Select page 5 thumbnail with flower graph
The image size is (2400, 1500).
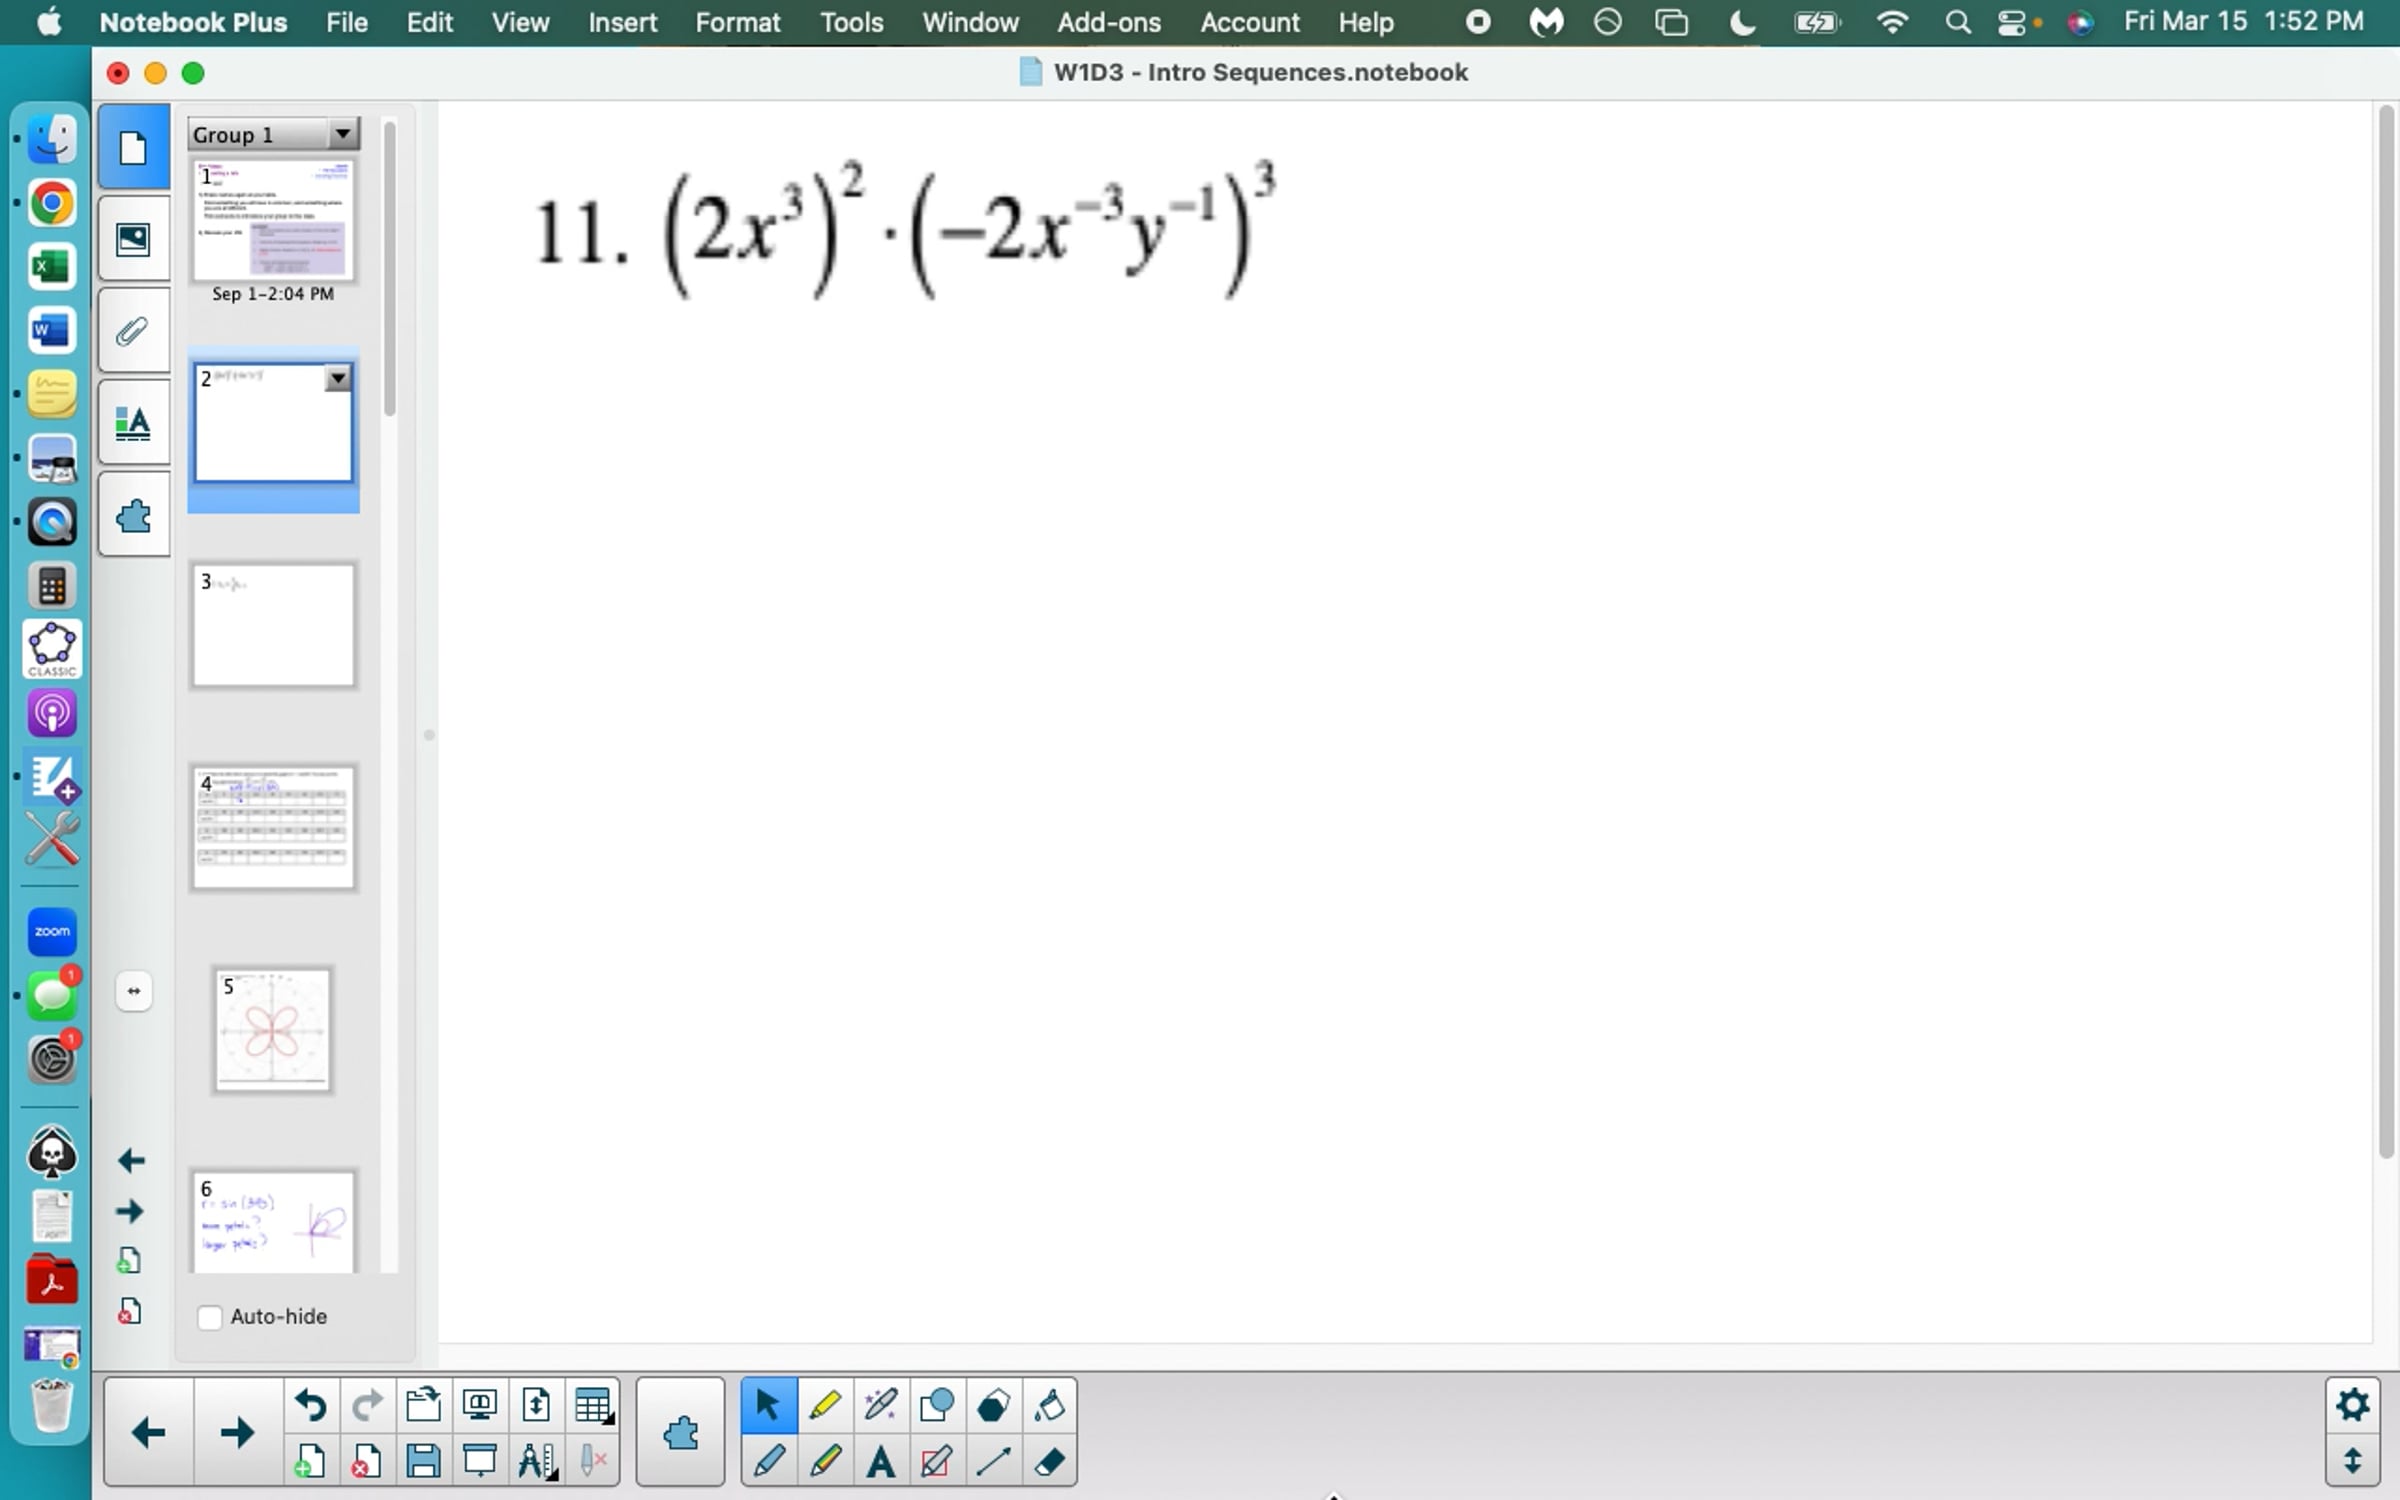tap(272, 1030)
